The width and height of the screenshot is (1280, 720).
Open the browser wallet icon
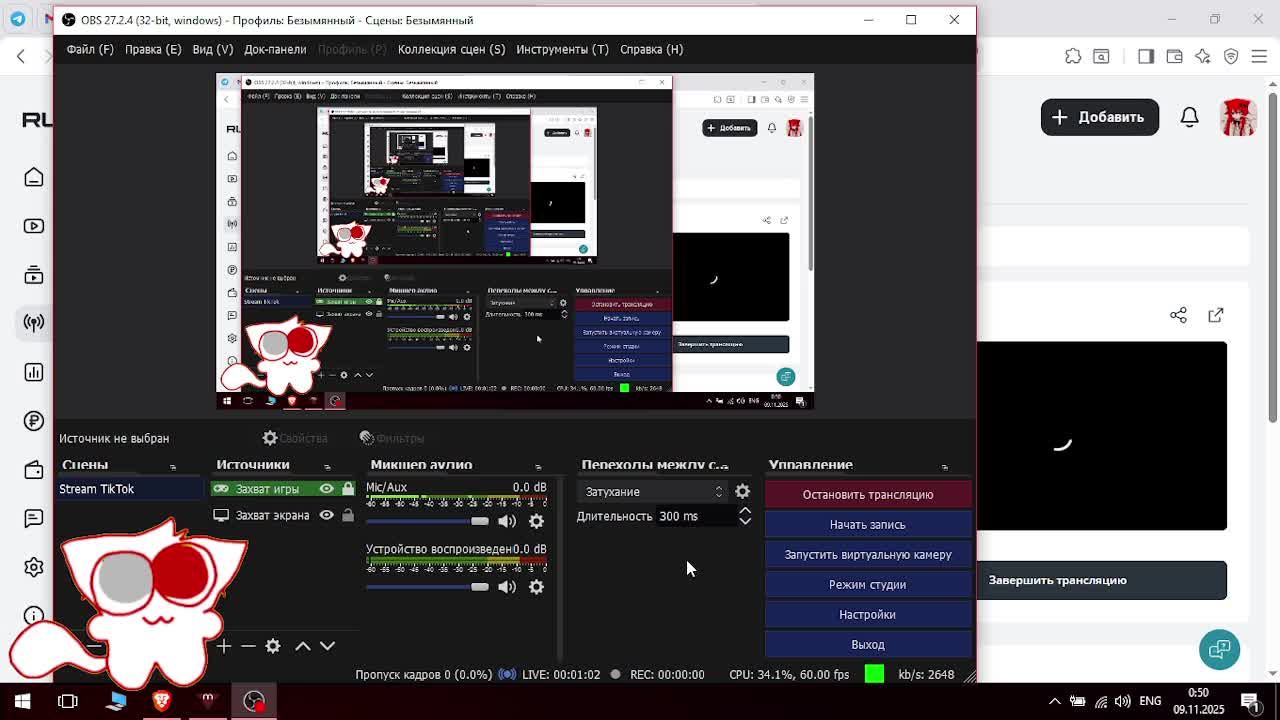(x=1174, y=56)
